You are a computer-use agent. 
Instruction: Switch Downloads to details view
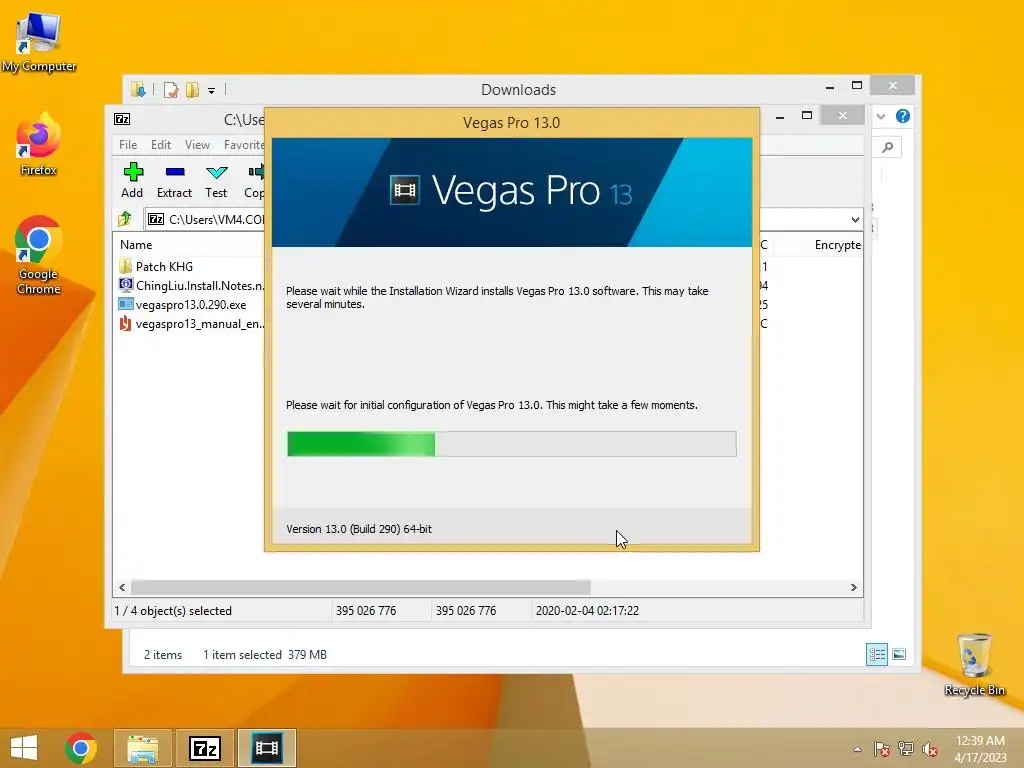pyautogui.click(x=876, y=654)
